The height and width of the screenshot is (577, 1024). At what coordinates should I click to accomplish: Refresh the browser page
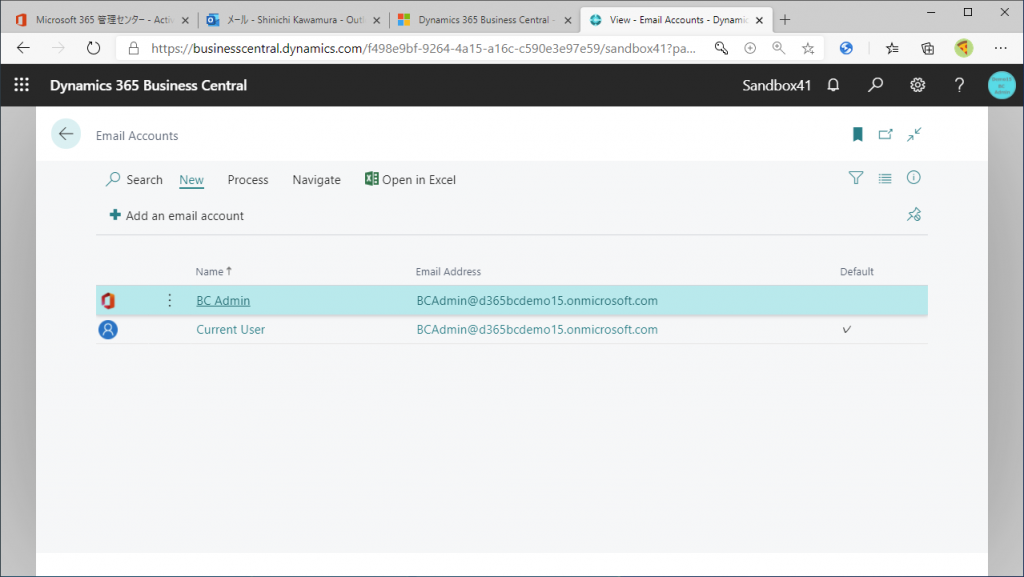point(93,48)
